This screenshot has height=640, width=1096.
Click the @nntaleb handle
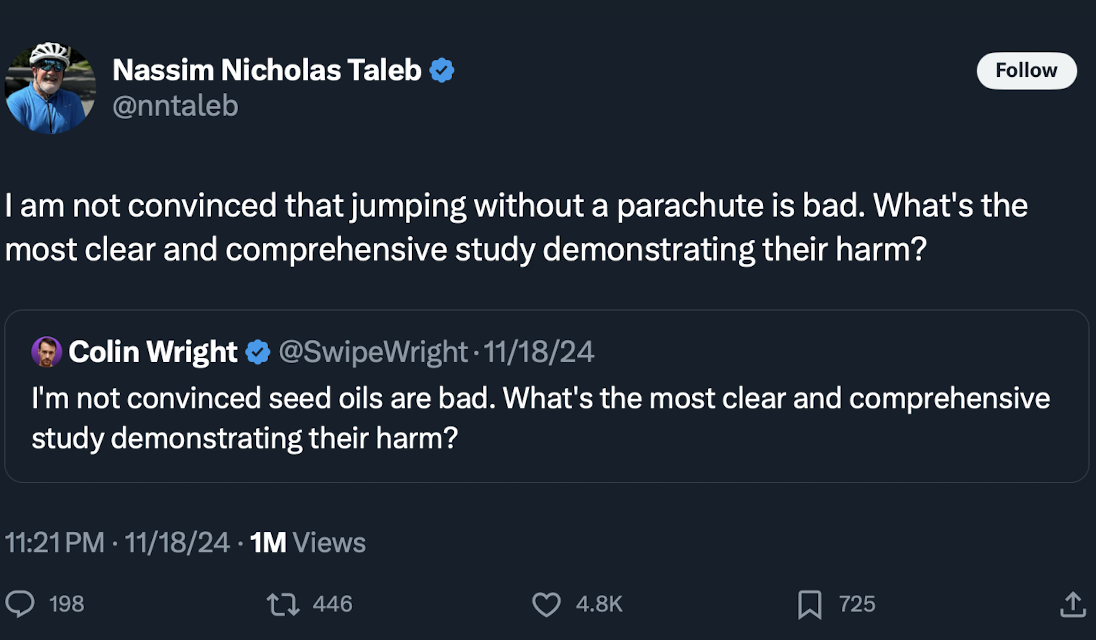tap(175, 105)
